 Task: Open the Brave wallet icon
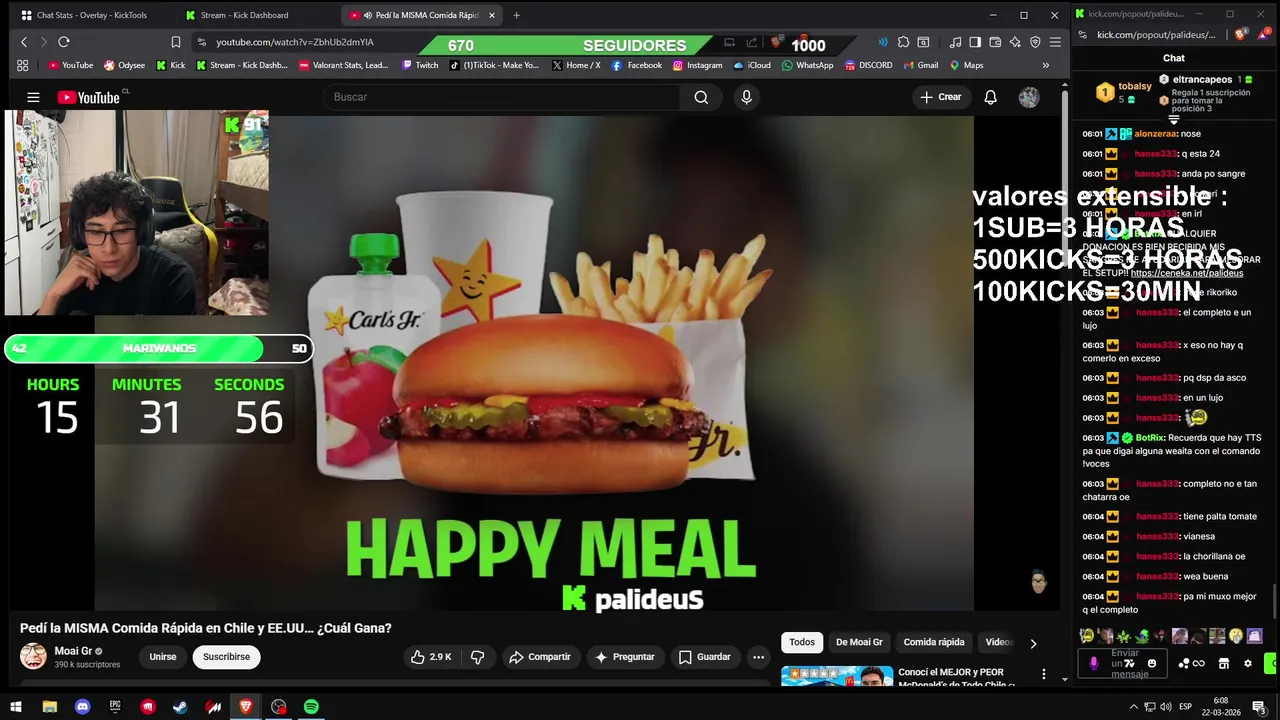coord(995,42)
